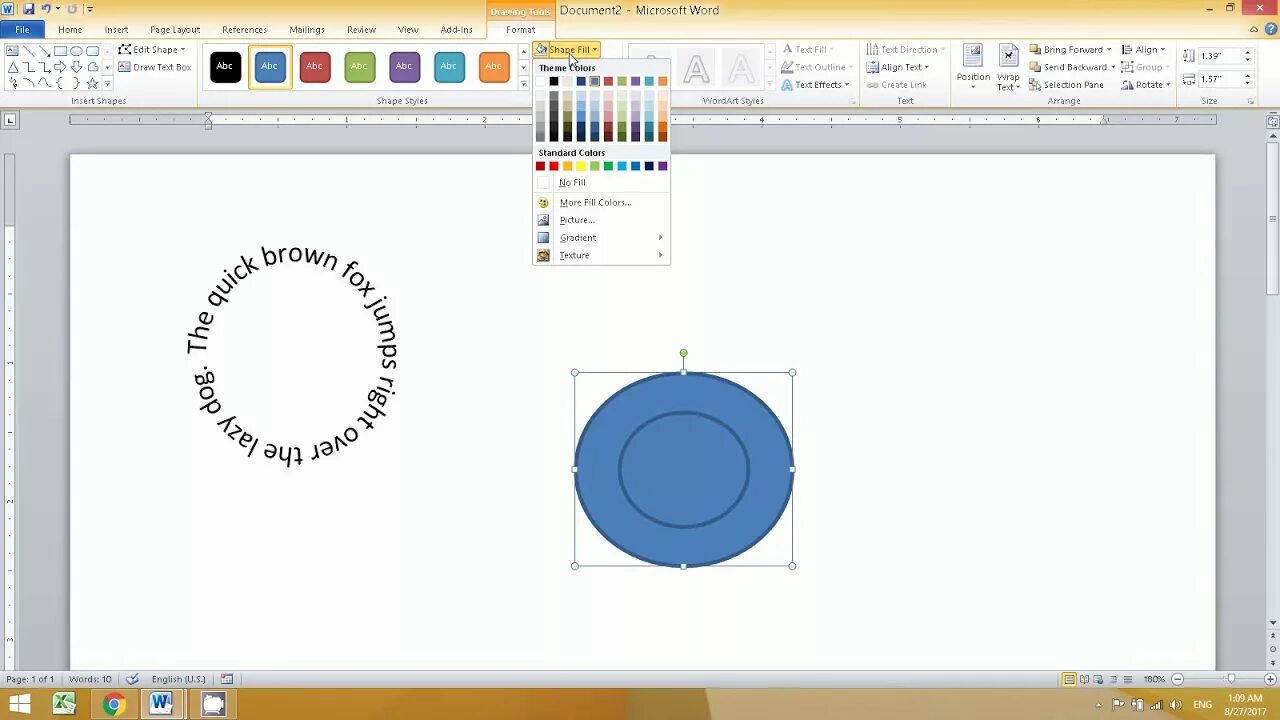
Task: Click the Redo icon in title bar
Action: pos(72,9)
